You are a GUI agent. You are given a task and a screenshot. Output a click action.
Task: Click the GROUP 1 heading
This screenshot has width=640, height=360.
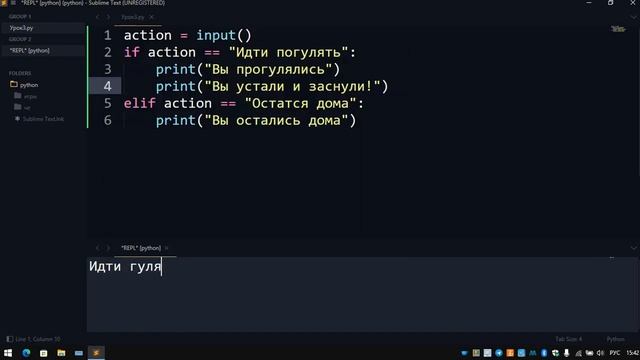[20, 17]
